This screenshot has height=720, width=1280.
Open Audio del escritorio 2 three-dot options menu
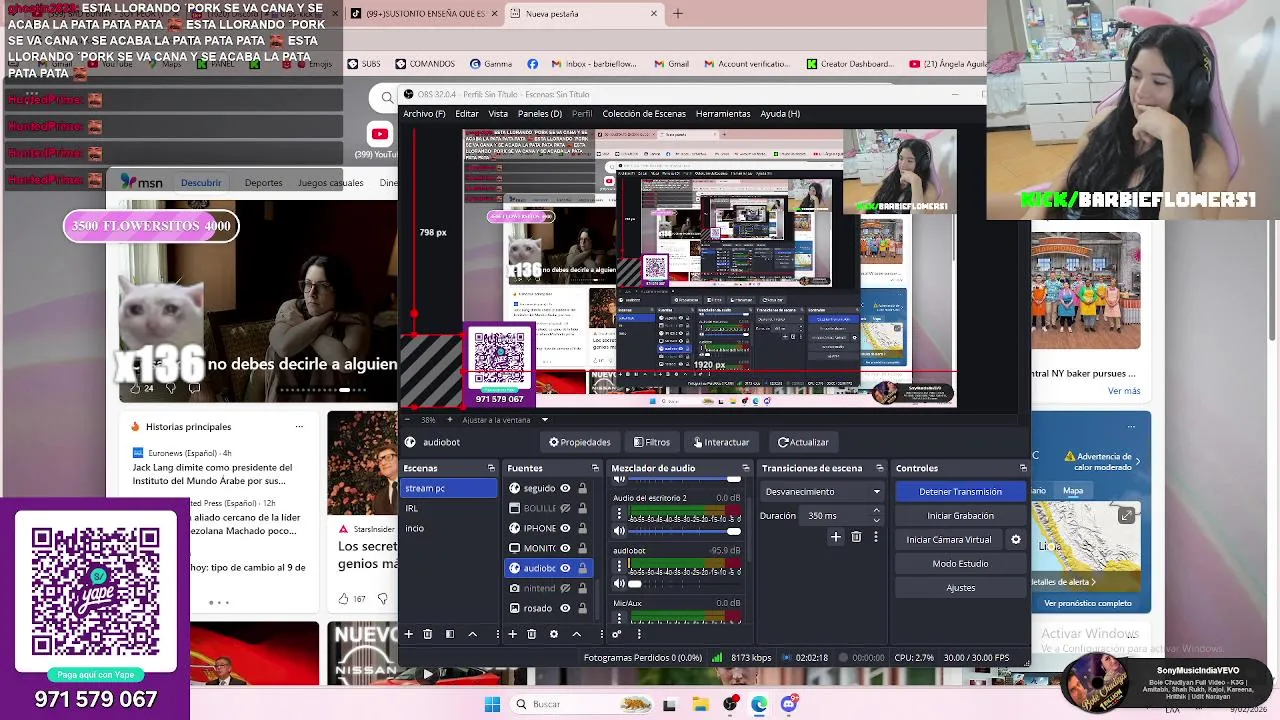tap(619, 514)
